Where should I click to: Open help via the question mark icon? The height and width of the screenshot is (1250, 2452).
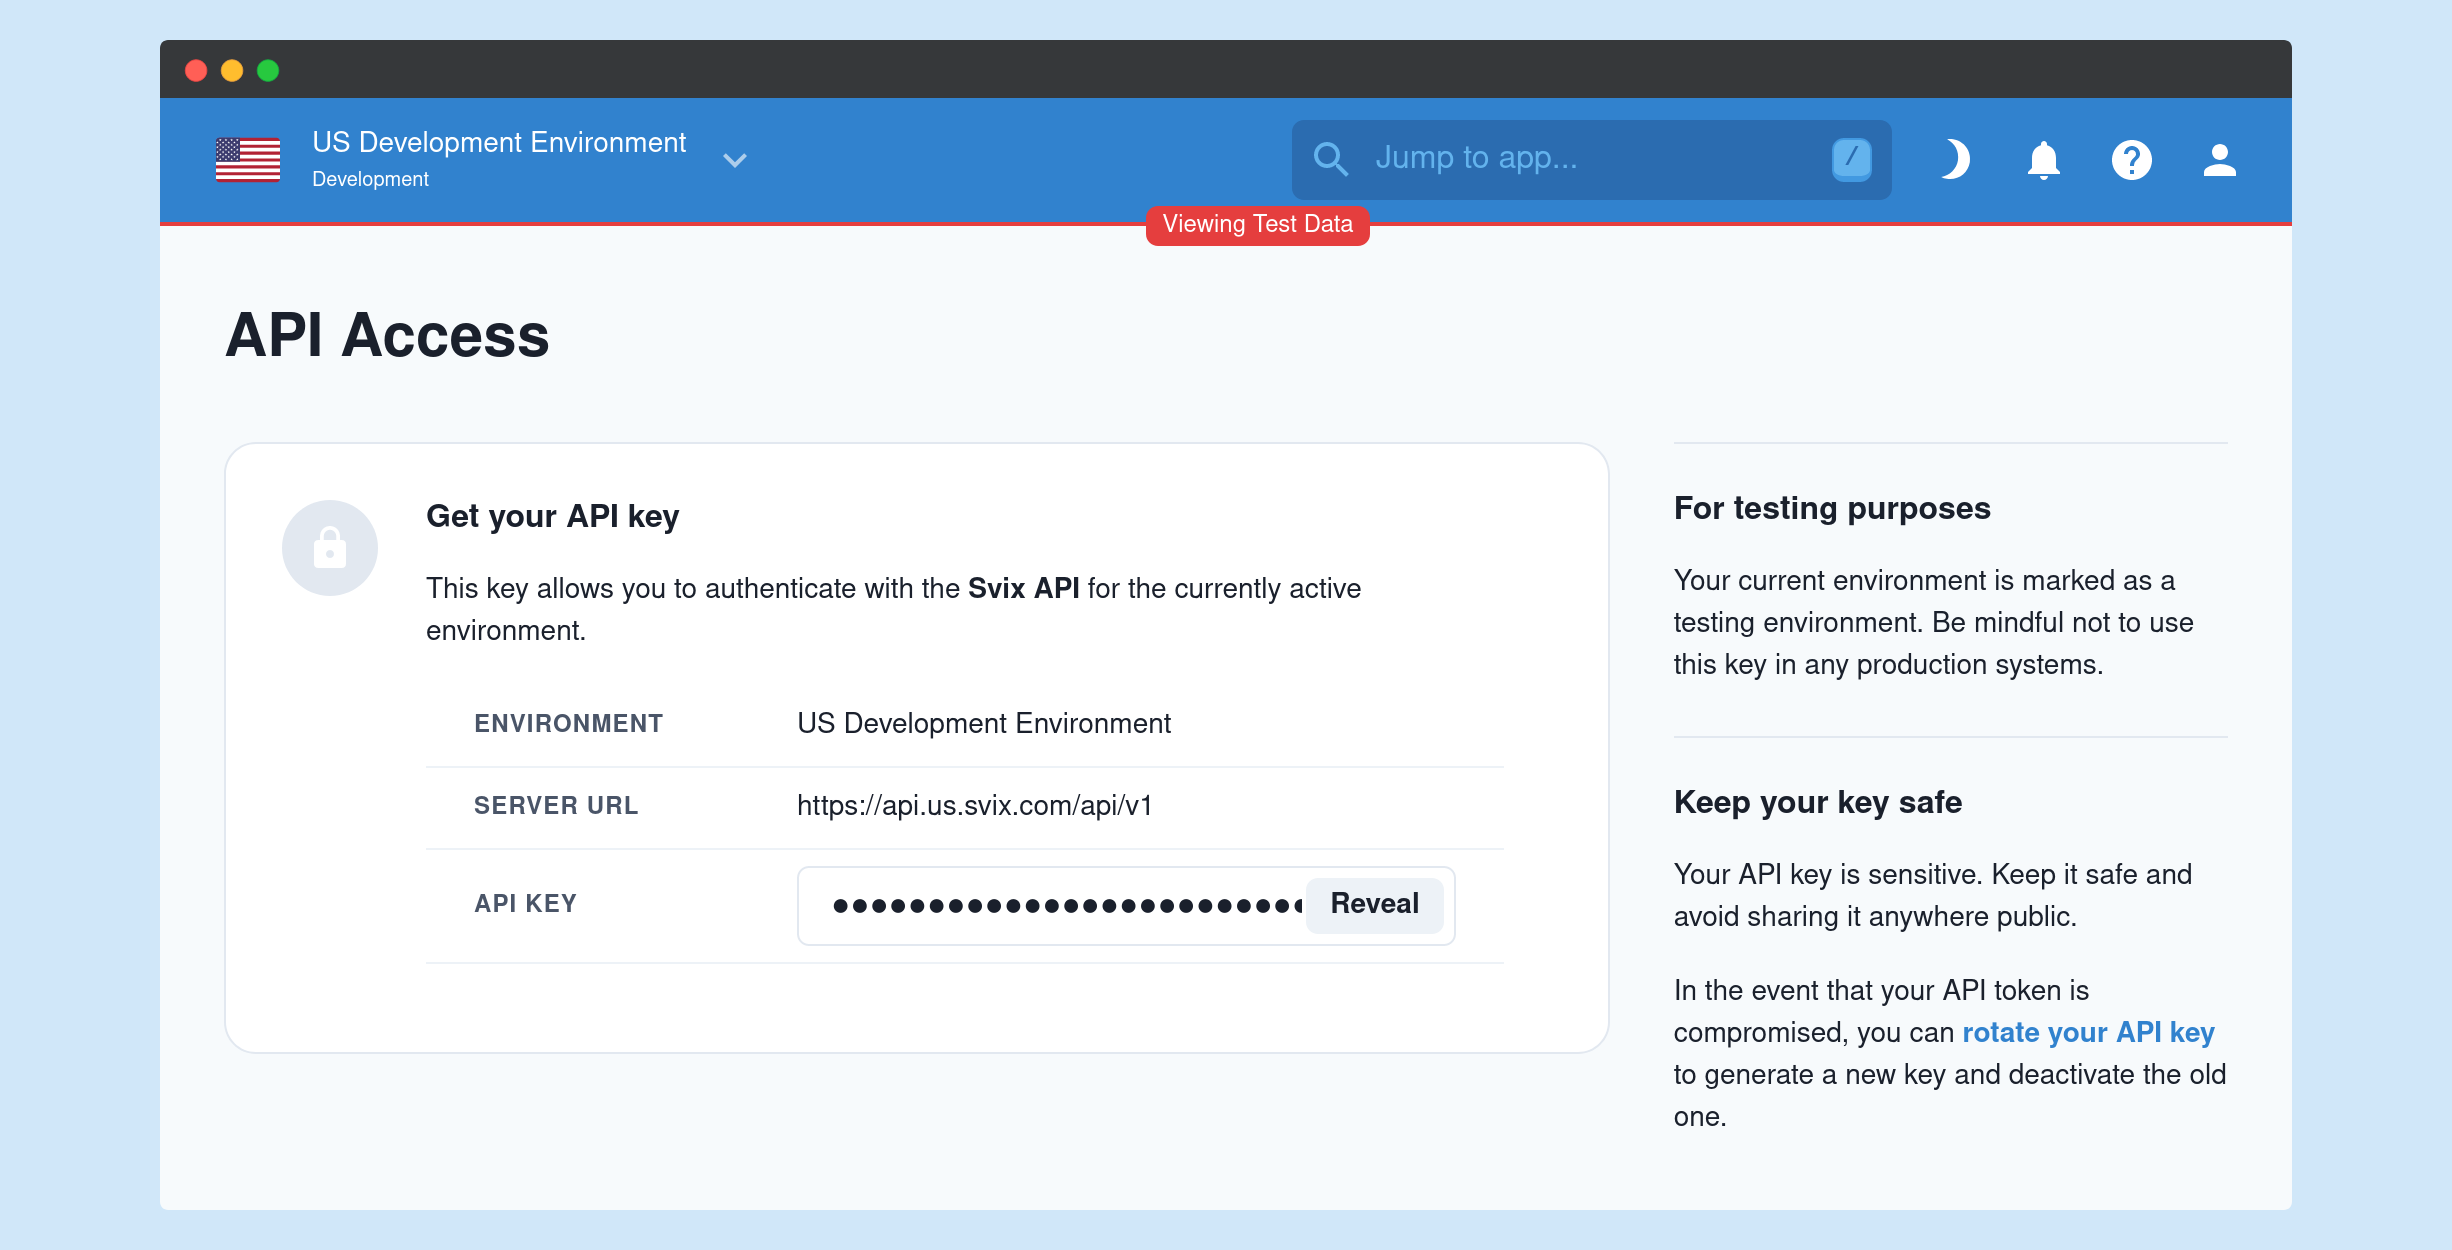[2131, 160]
